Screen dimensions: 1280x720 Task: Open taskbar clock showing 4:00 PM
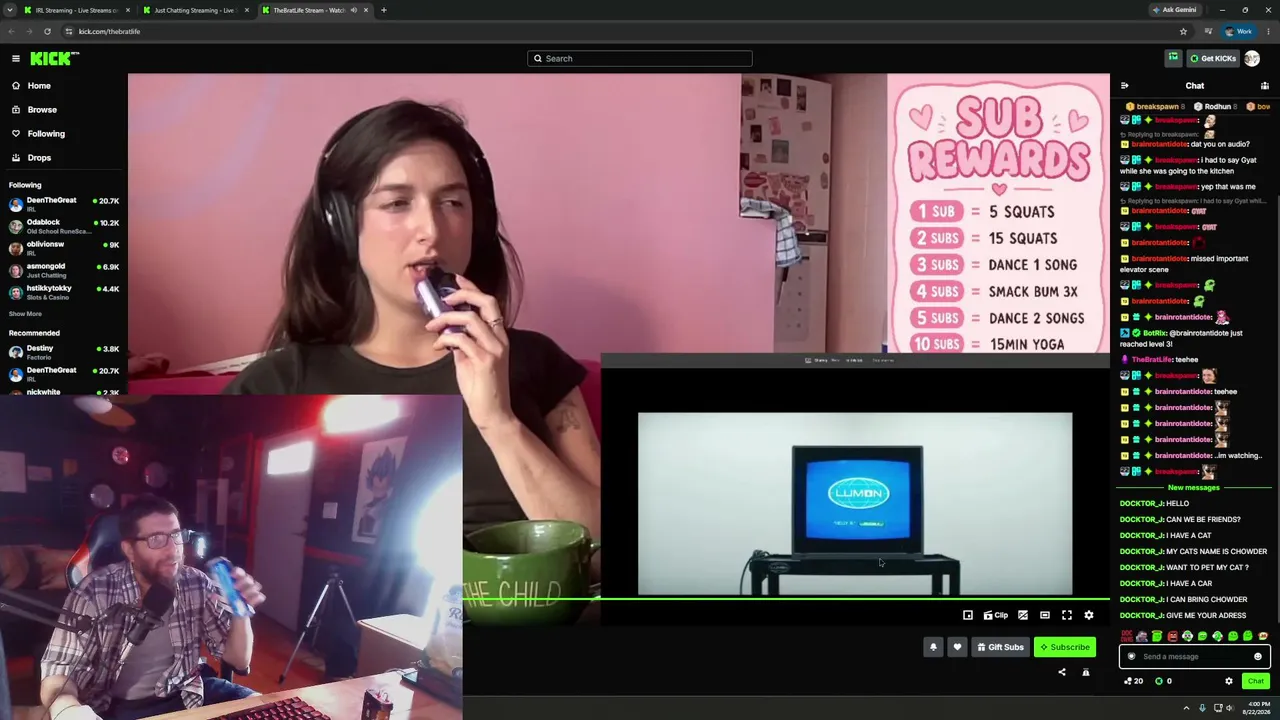(1258, 708)
